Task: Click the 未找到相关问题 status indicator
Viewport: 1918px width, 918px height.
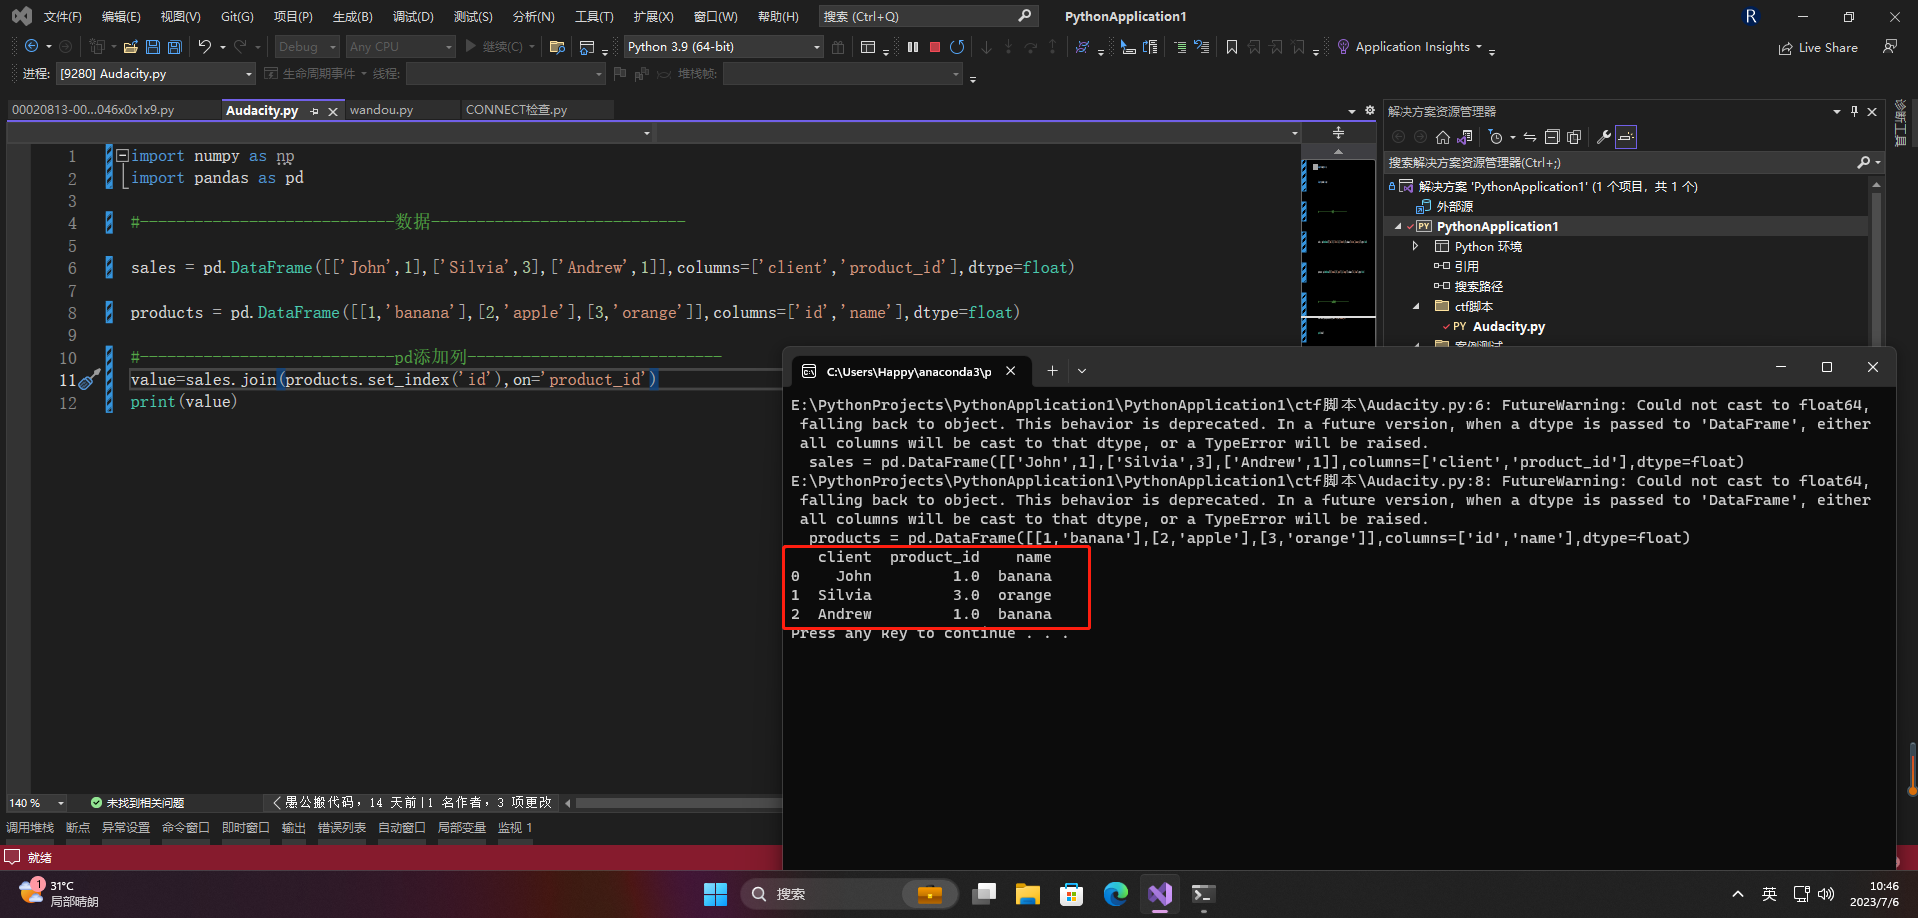Action: [137, 803]
